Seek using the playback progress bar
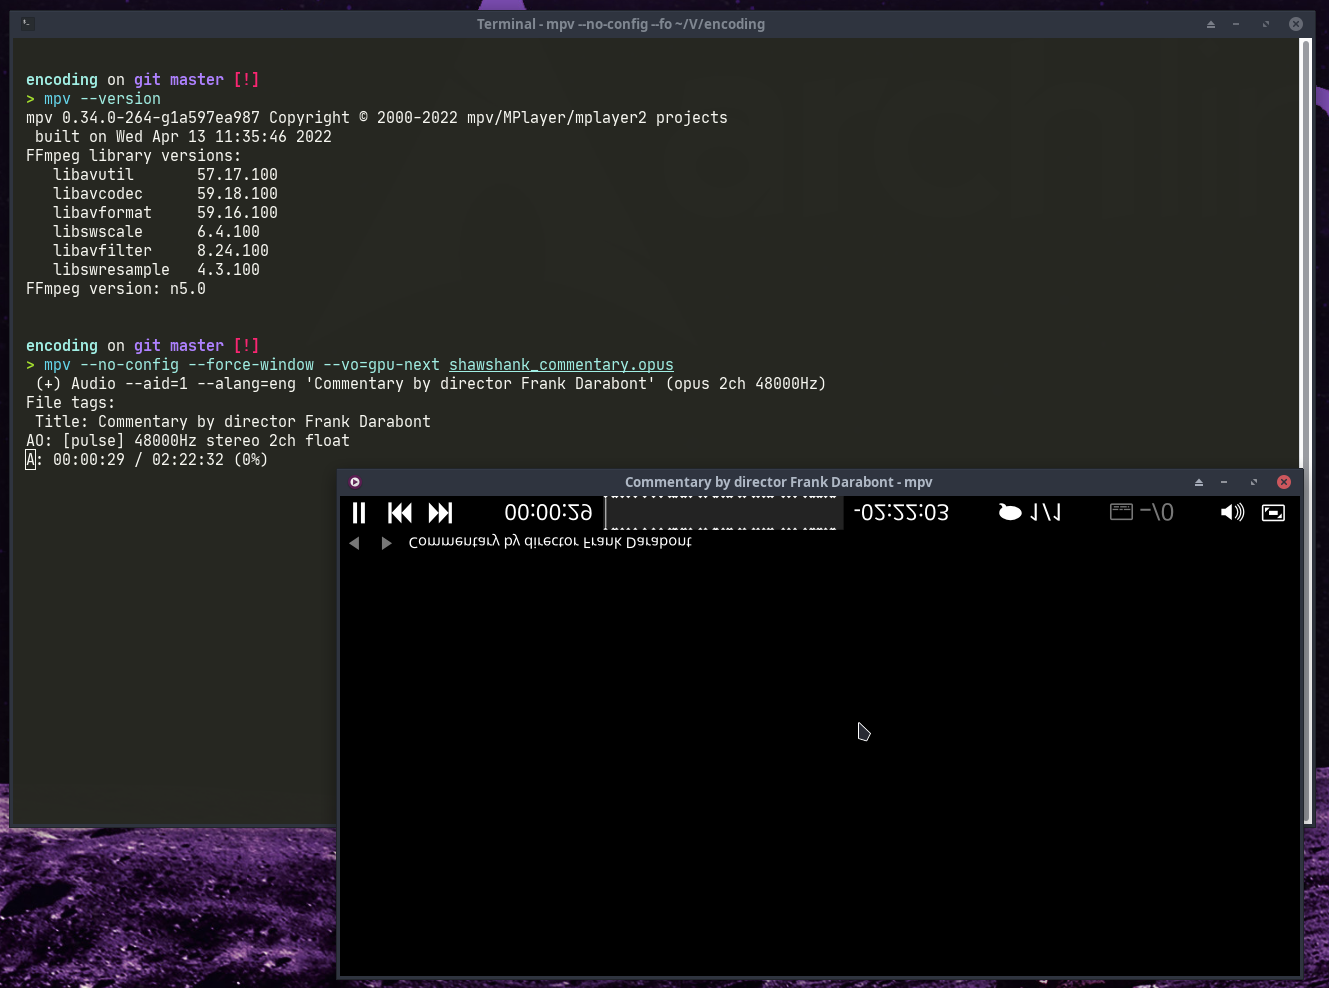 click(722, 512)
